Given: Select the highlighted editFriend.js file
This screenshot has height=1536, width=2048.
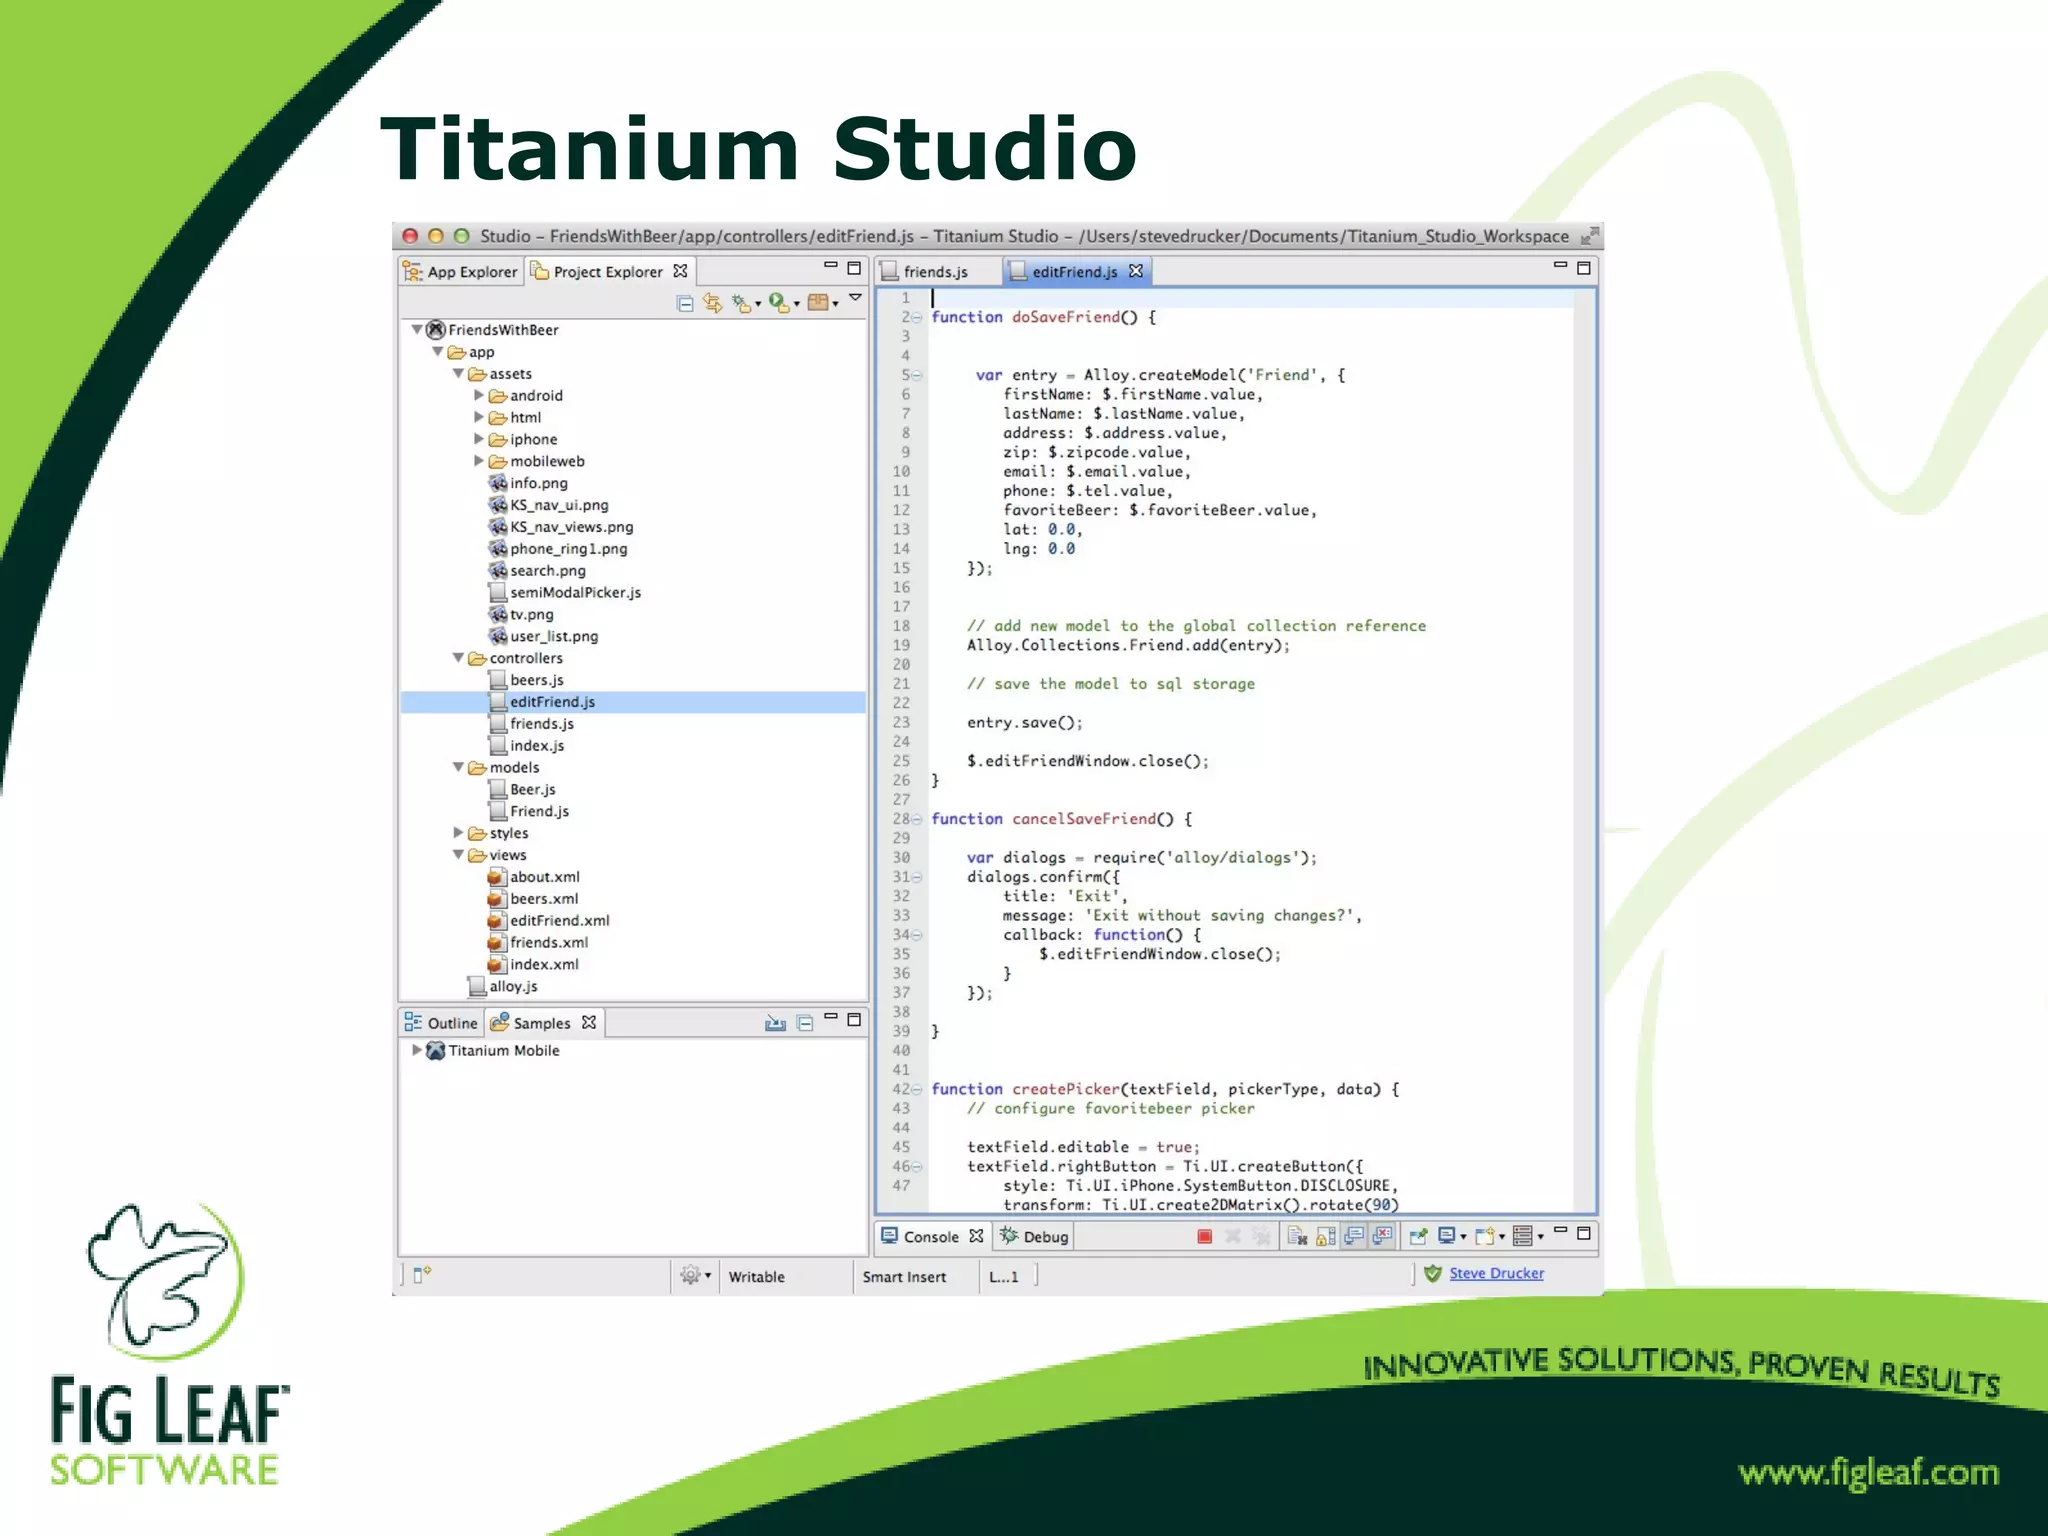Looking at the screenshot, I should [633, 702].
